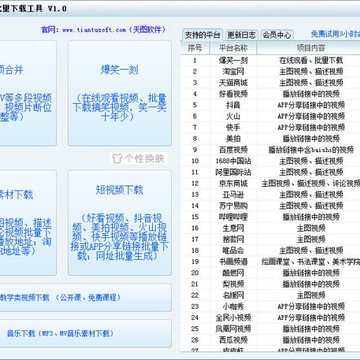The image size is (360, 360).
Task: Click the shirt icon beside 个性换肤
Action: [117, 159]
